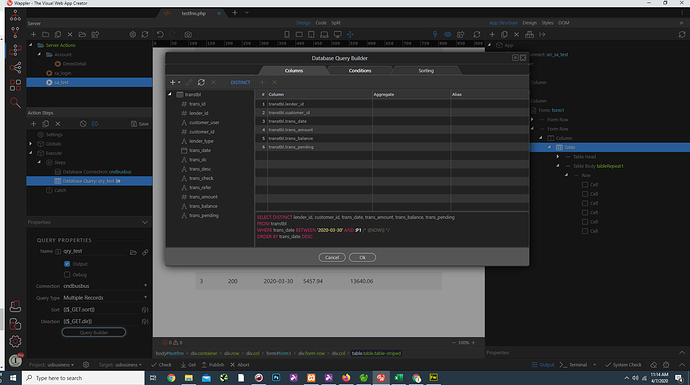Select the testfrm.php document tab
Screen dimensions: 690x385
click(x=194, y=13)
